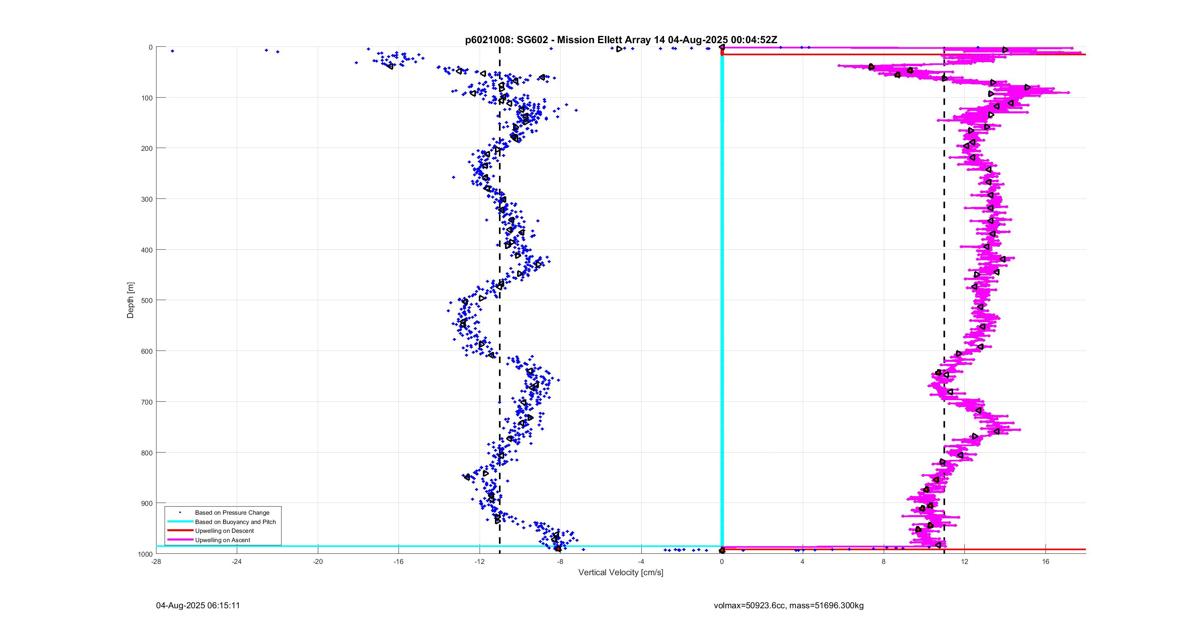The image size is (1200, 622).
Task: Click depth-axis tick label '600'
Action: point(145,351)
